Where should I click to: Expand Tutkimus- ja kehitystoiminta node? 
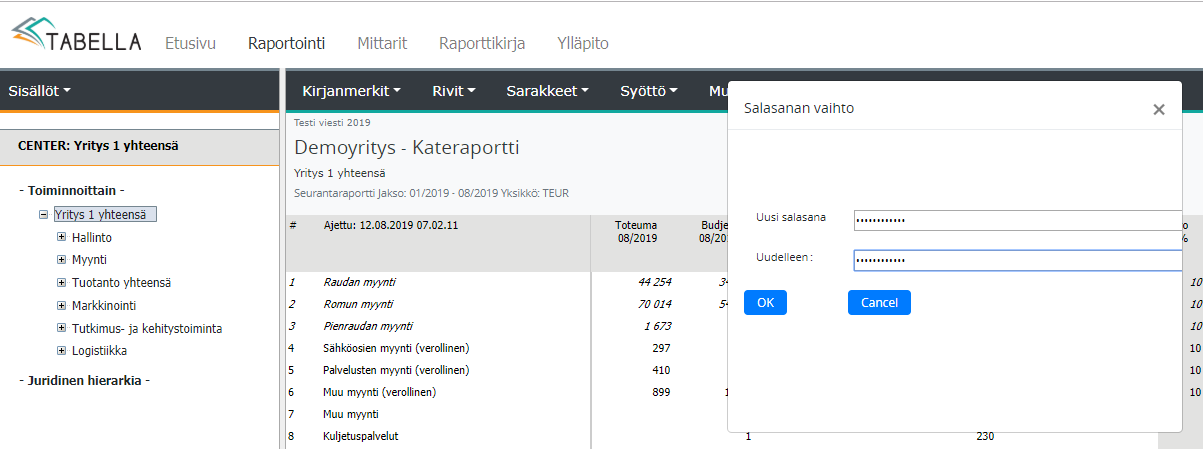click(x=61, y=328)
